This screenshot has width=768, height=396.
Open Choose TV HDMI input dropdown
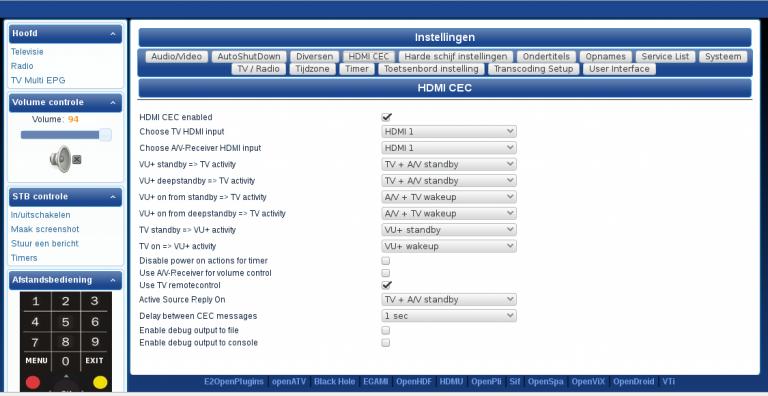coord(449,131)
